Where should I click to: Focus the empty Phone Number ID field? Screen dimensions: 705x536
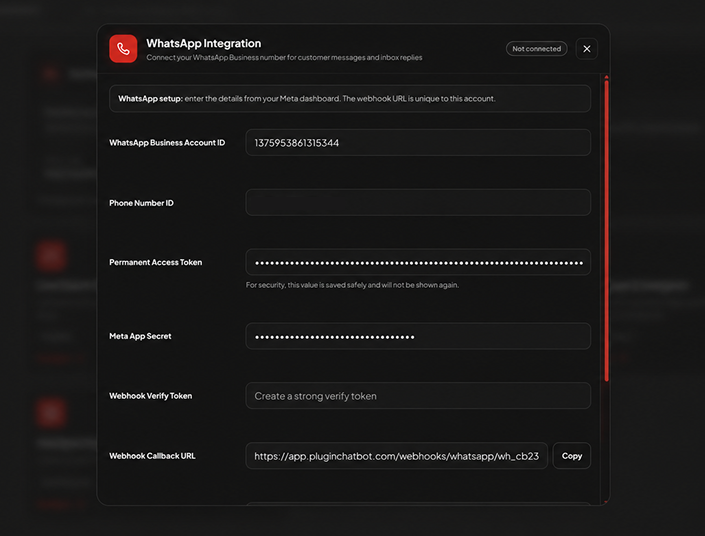(418, 202)
